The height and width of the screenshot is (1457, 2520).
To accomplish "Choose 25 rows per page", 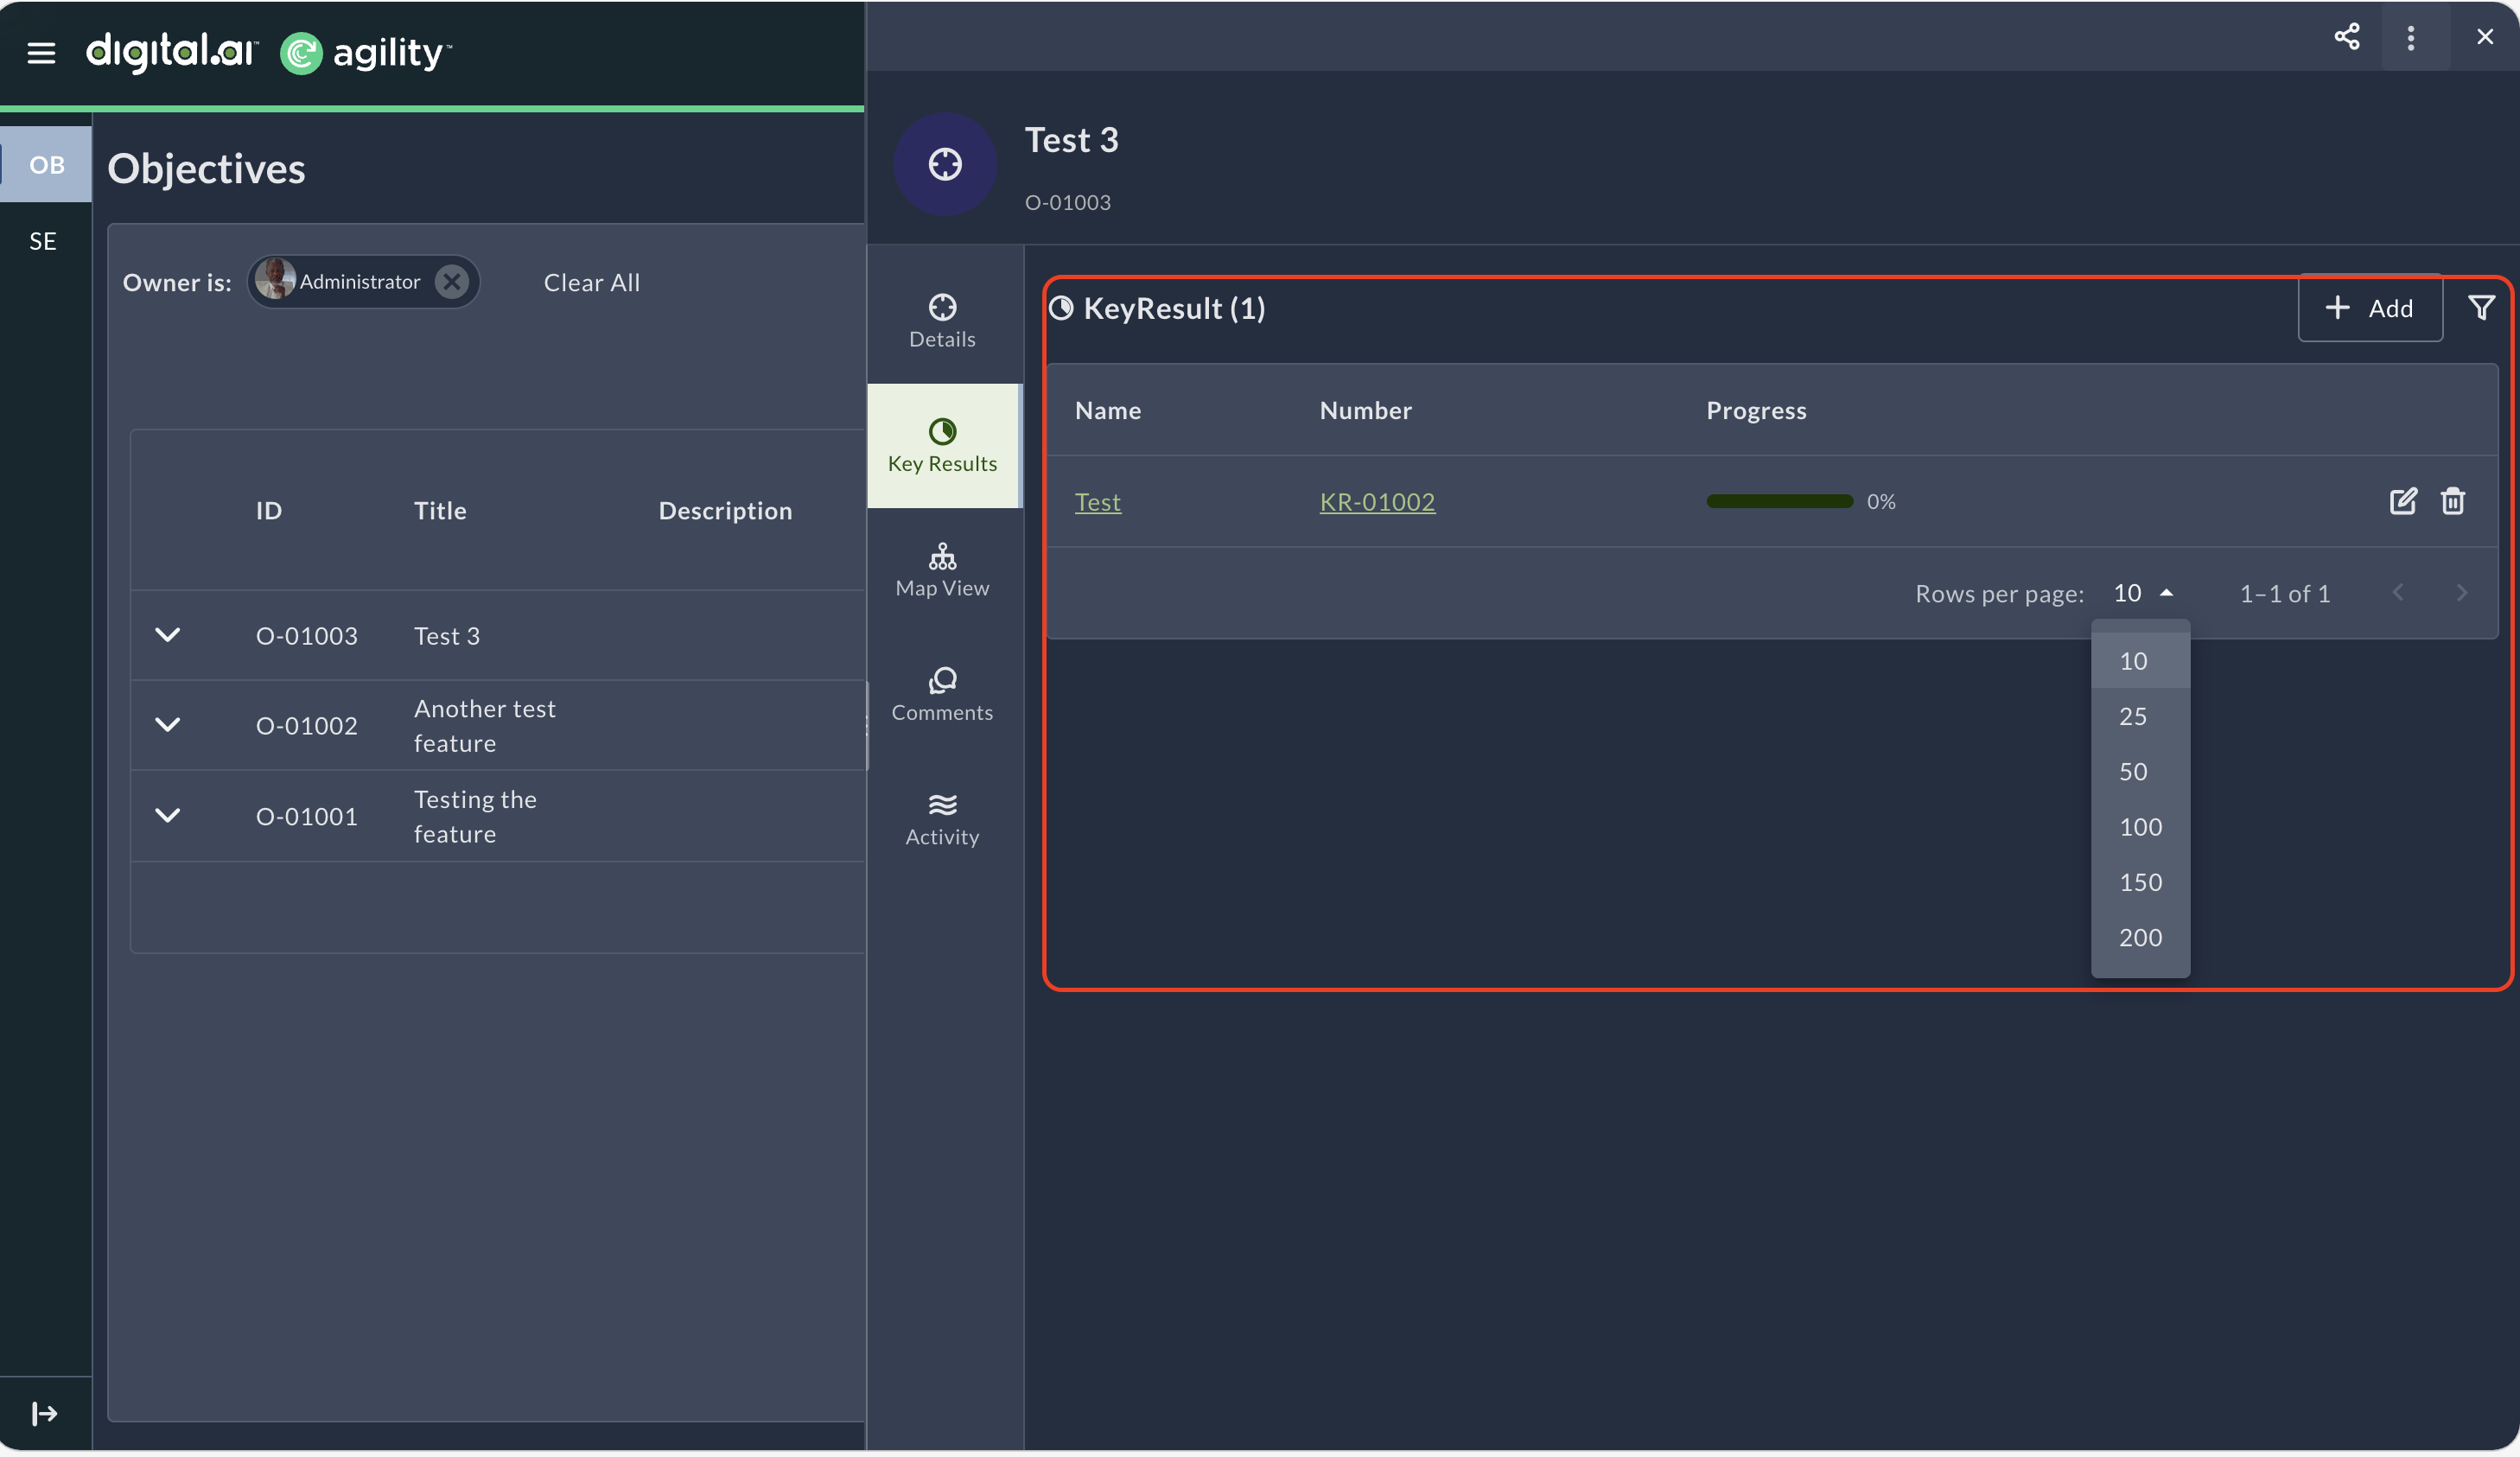I will (x=2141, y=716).
